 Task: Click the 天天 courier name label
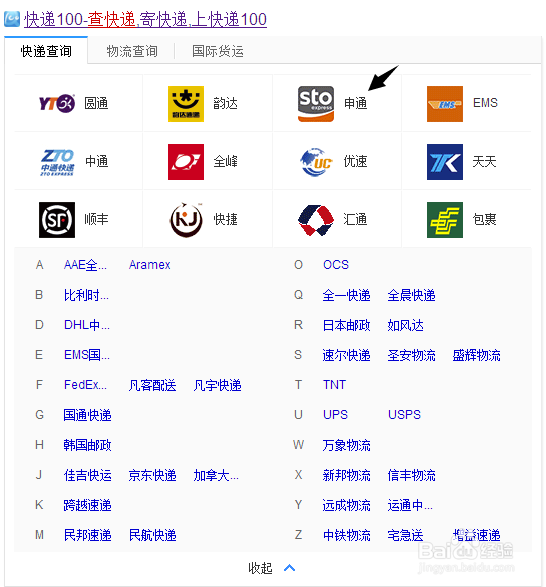pos(484,162)
